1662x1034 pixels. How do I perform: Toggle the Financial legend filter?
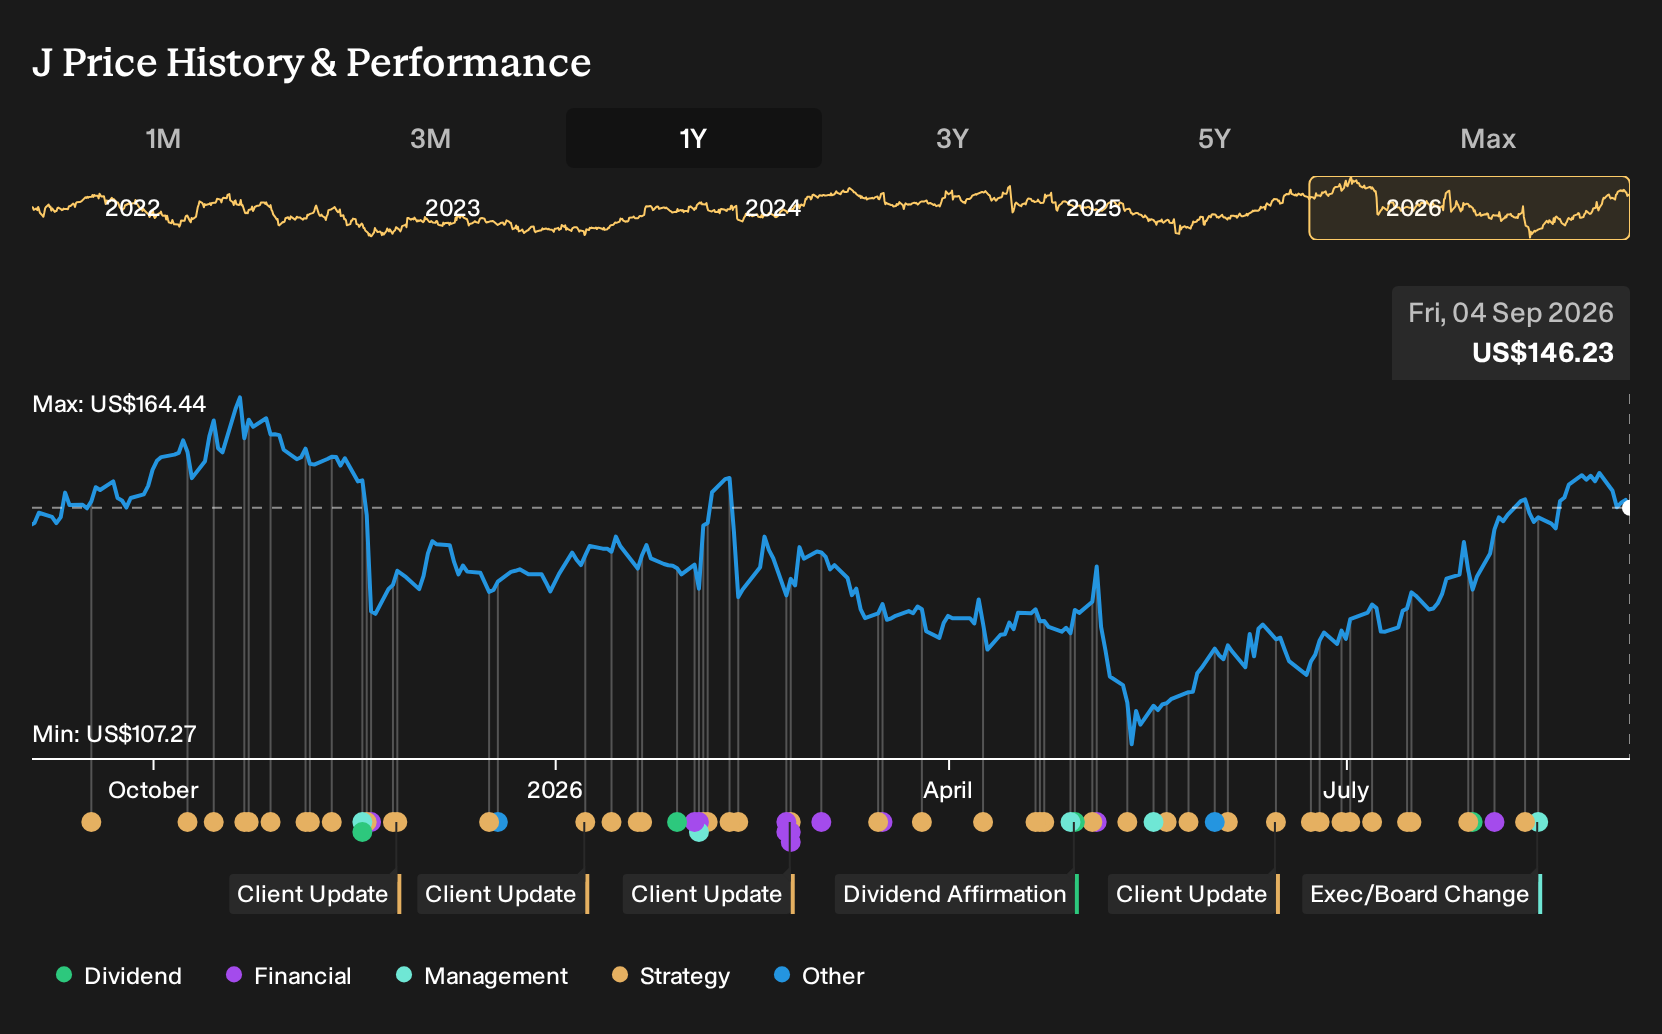[289, 976]
